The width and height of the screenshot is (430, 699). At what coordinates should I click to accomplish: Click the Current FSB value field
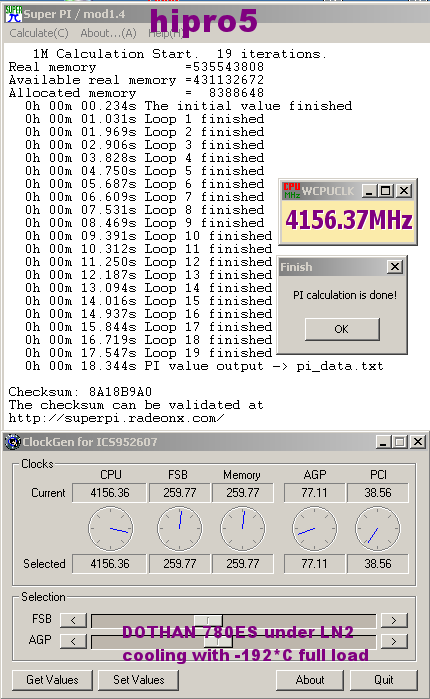pyautogui.click(x=179, y=493)
